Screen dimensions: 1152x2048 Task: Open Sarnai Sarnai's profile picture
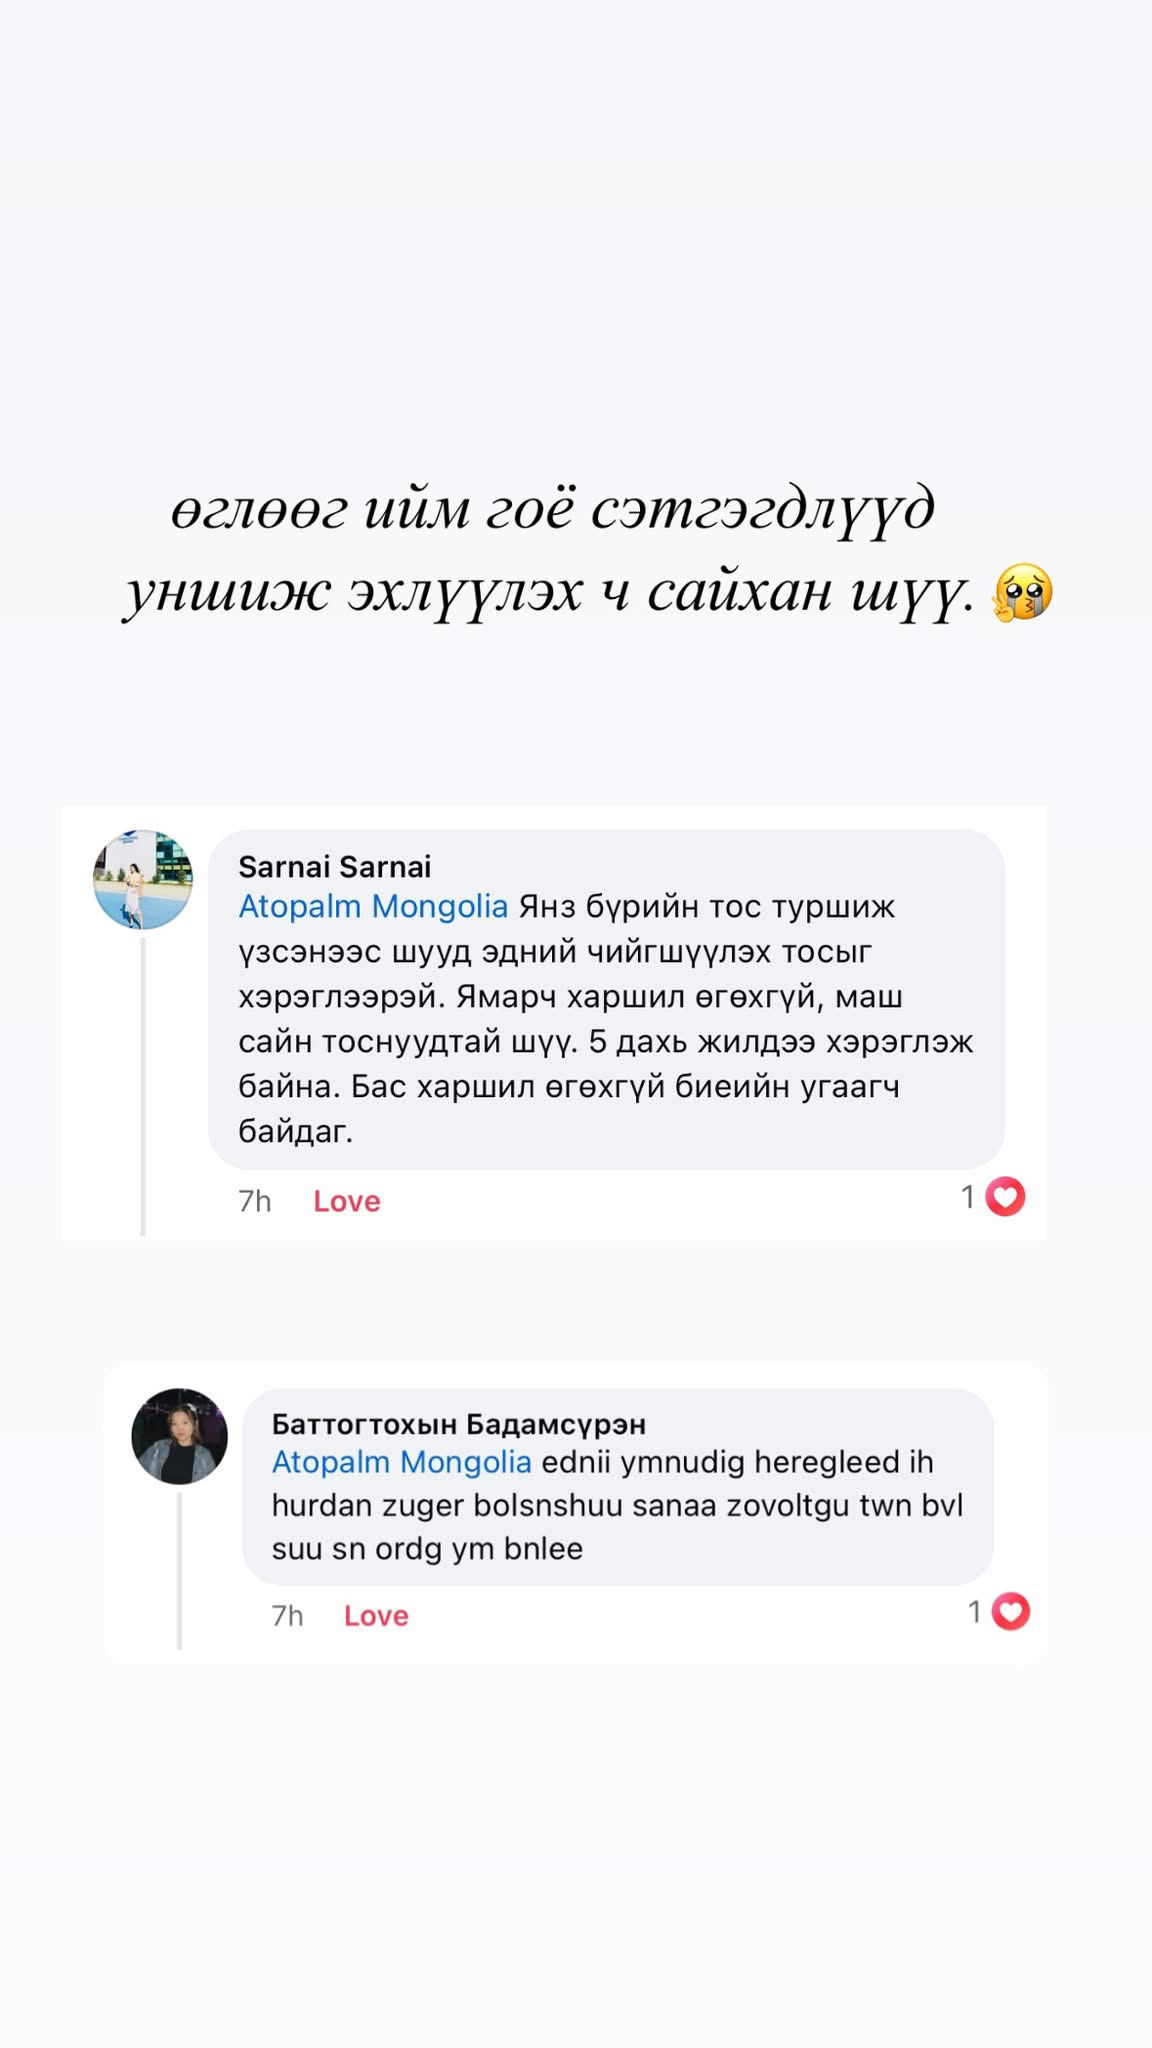pos(143,880)
